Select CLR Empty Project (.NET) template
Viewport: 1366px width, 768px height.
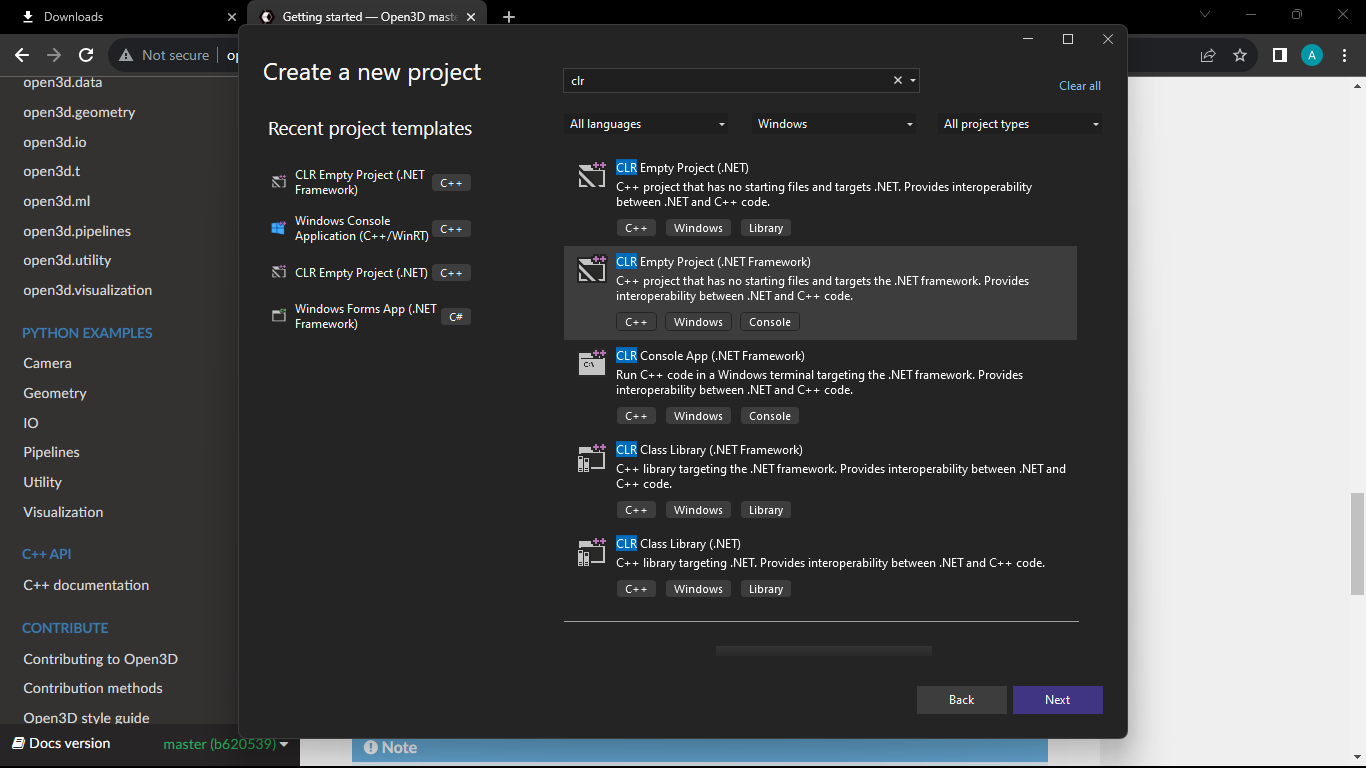pos(820,199)
